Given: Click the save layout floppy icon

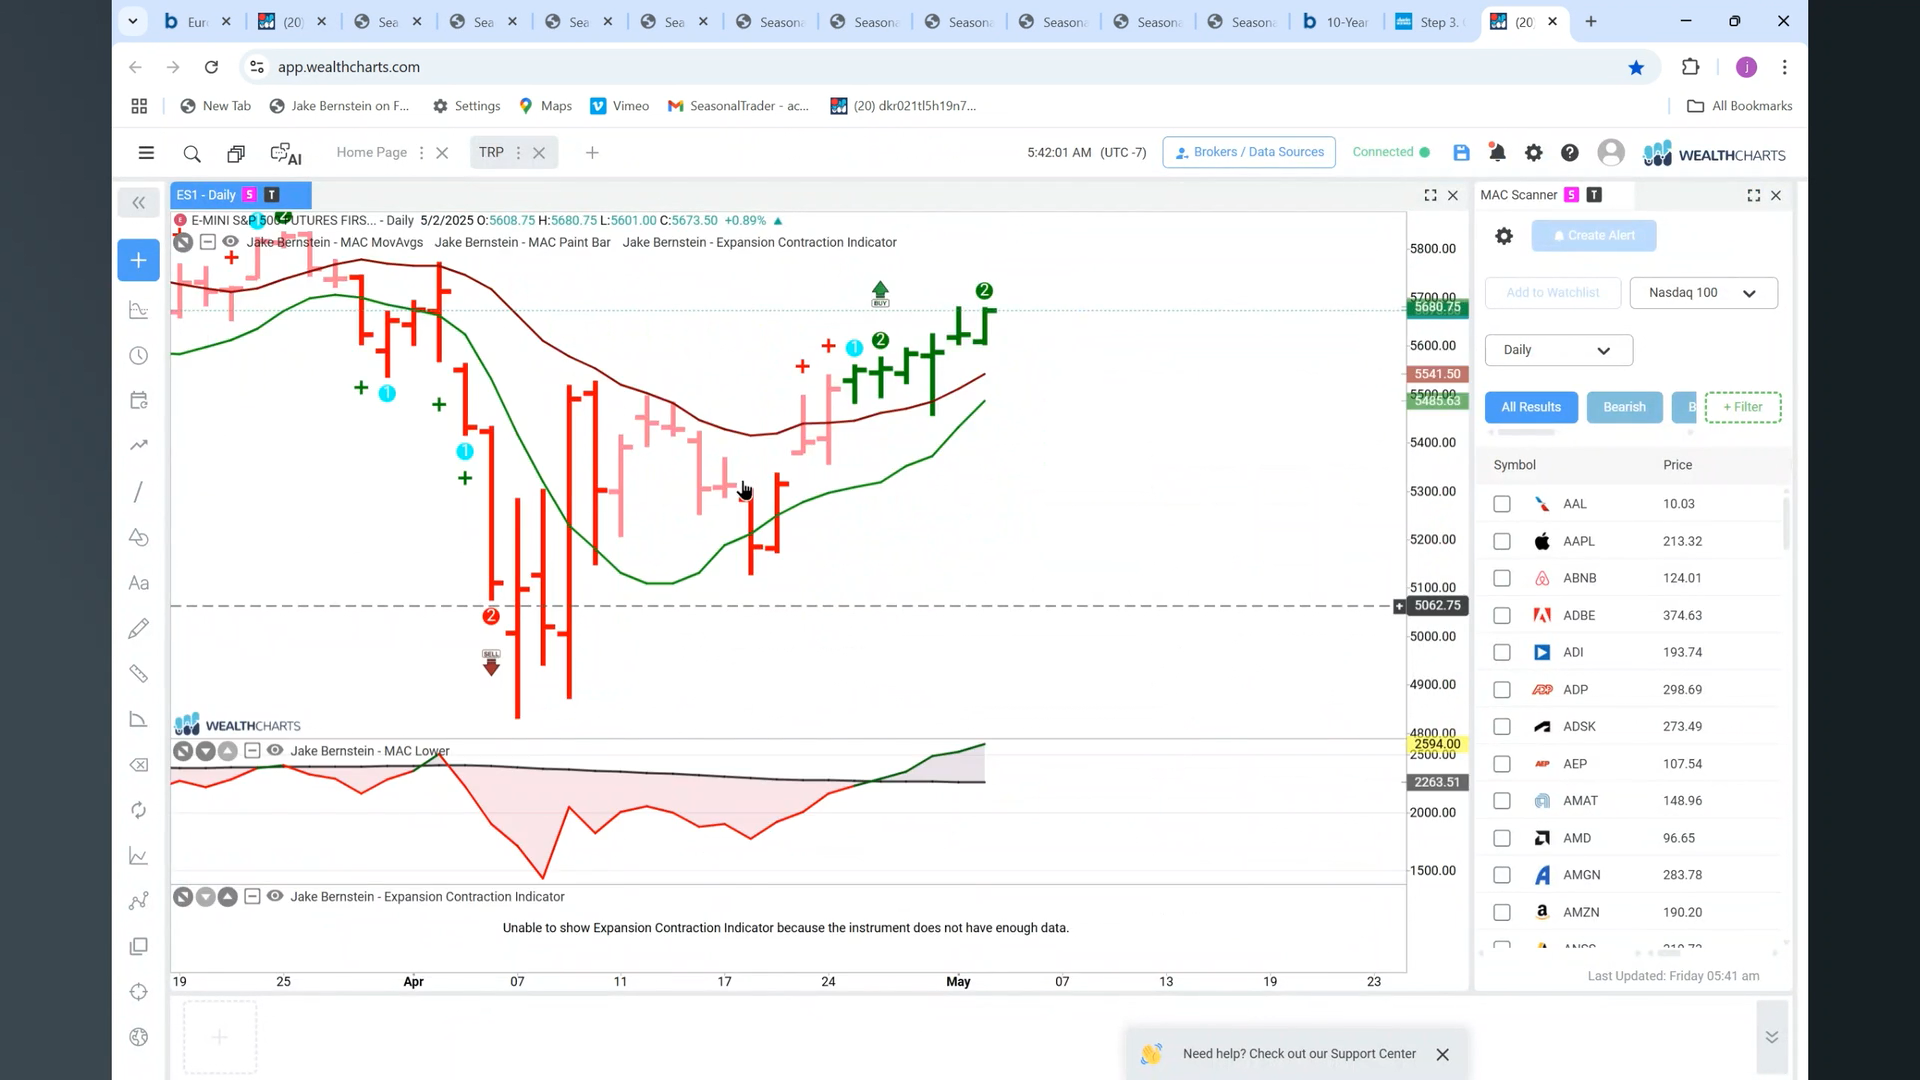Looking at the screenshot, I should click(1461, 152).
